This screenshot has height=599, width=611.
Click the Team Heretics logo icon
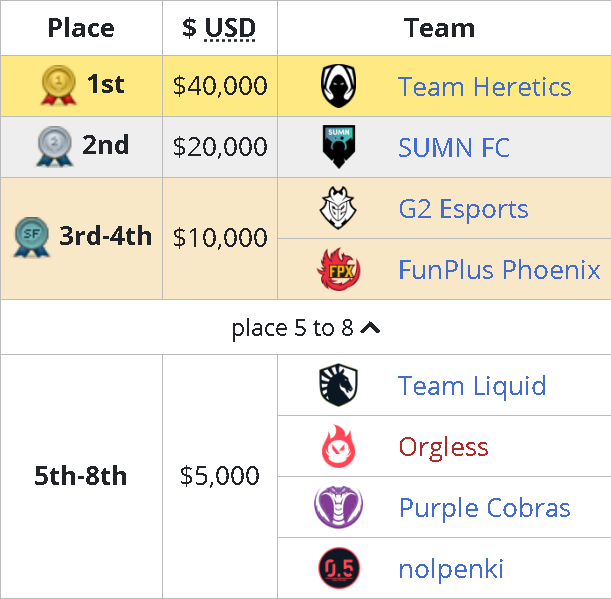click(339, 87)
